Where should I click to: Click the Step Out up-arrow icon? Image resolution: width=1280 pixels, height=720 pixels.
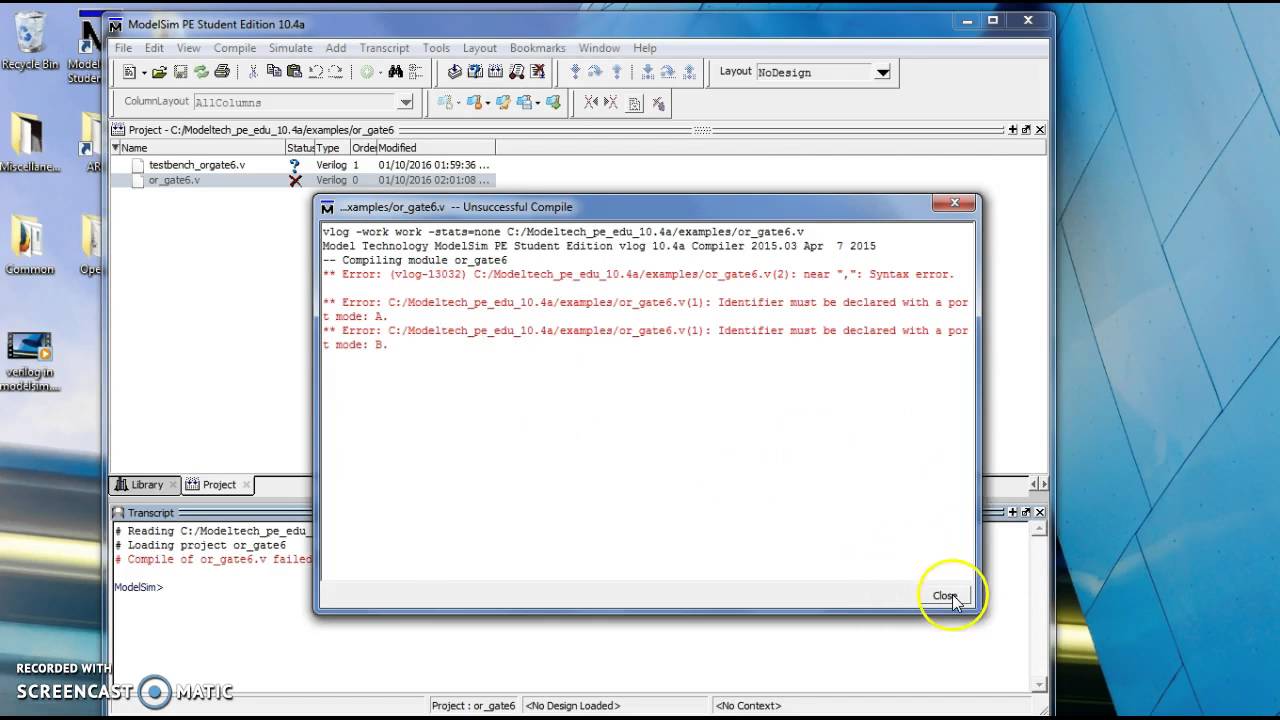click(x=616, y=72)
